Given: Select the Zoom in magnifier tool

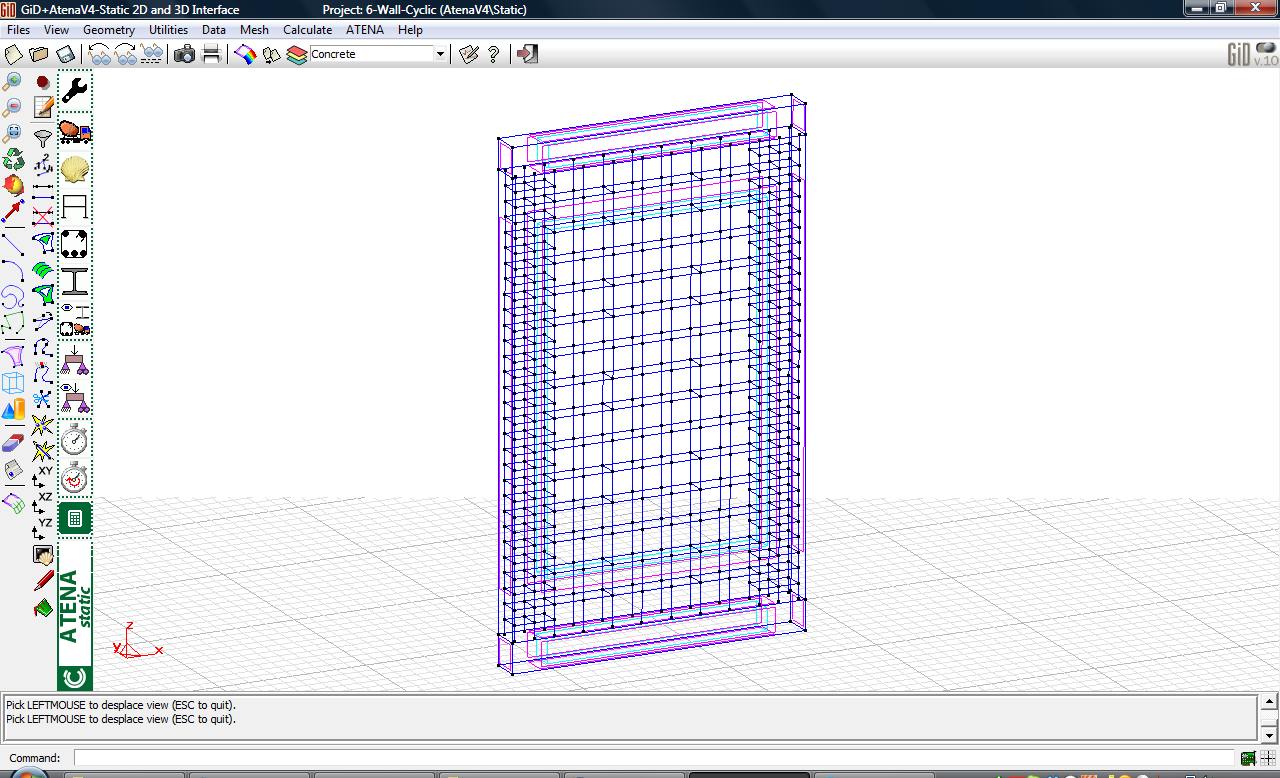Looking at the screenshot, I should pos(13,81).
